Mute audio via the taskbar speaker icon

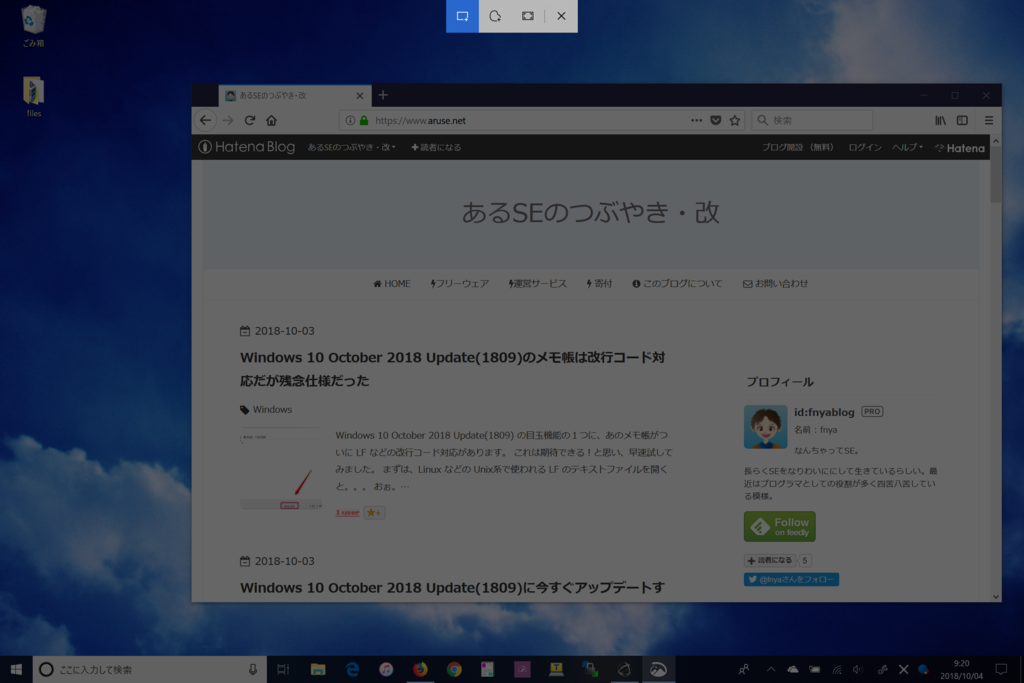[858, 669]
